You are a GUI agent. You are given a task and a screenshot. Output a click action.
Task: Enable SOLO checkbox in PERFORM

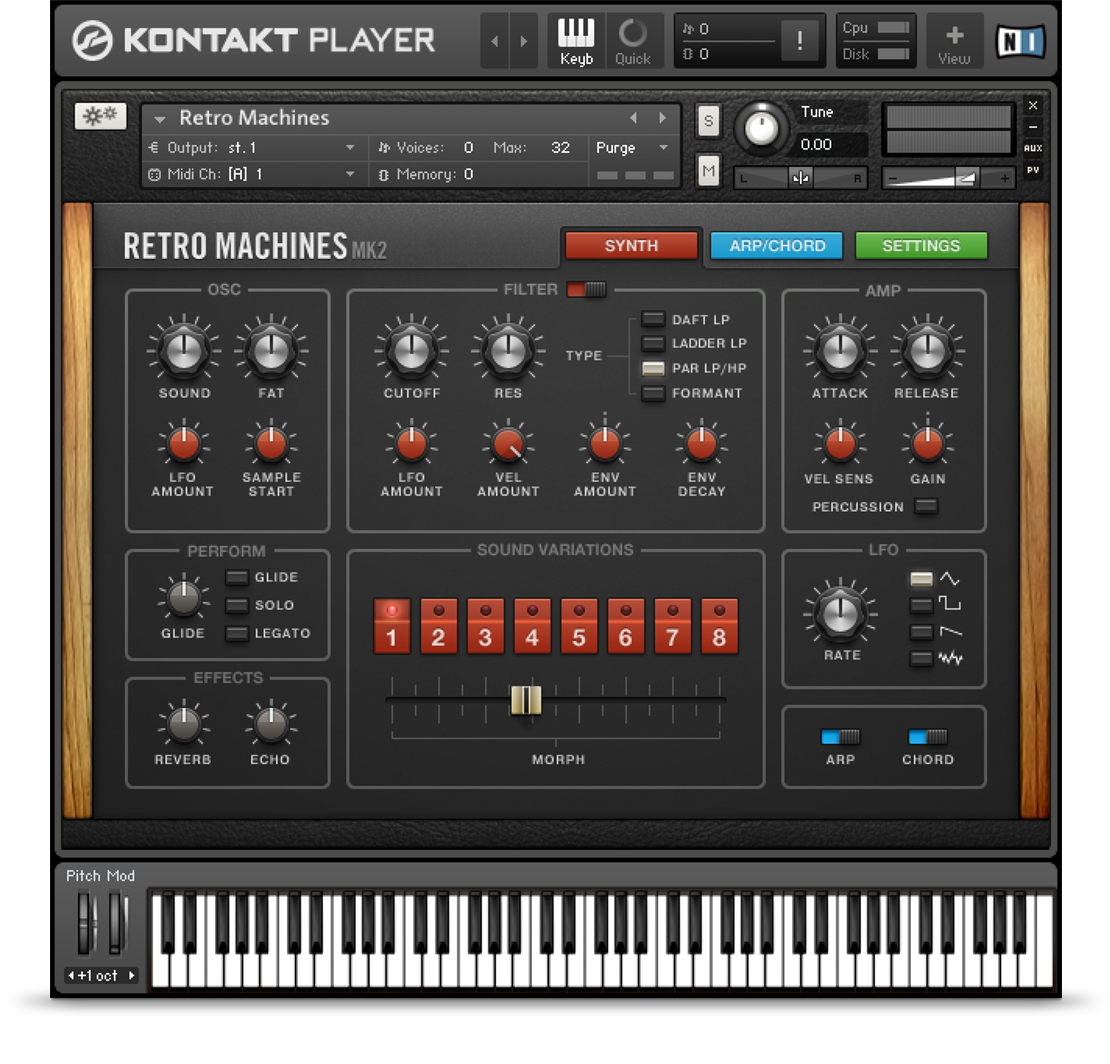point(236,605)
